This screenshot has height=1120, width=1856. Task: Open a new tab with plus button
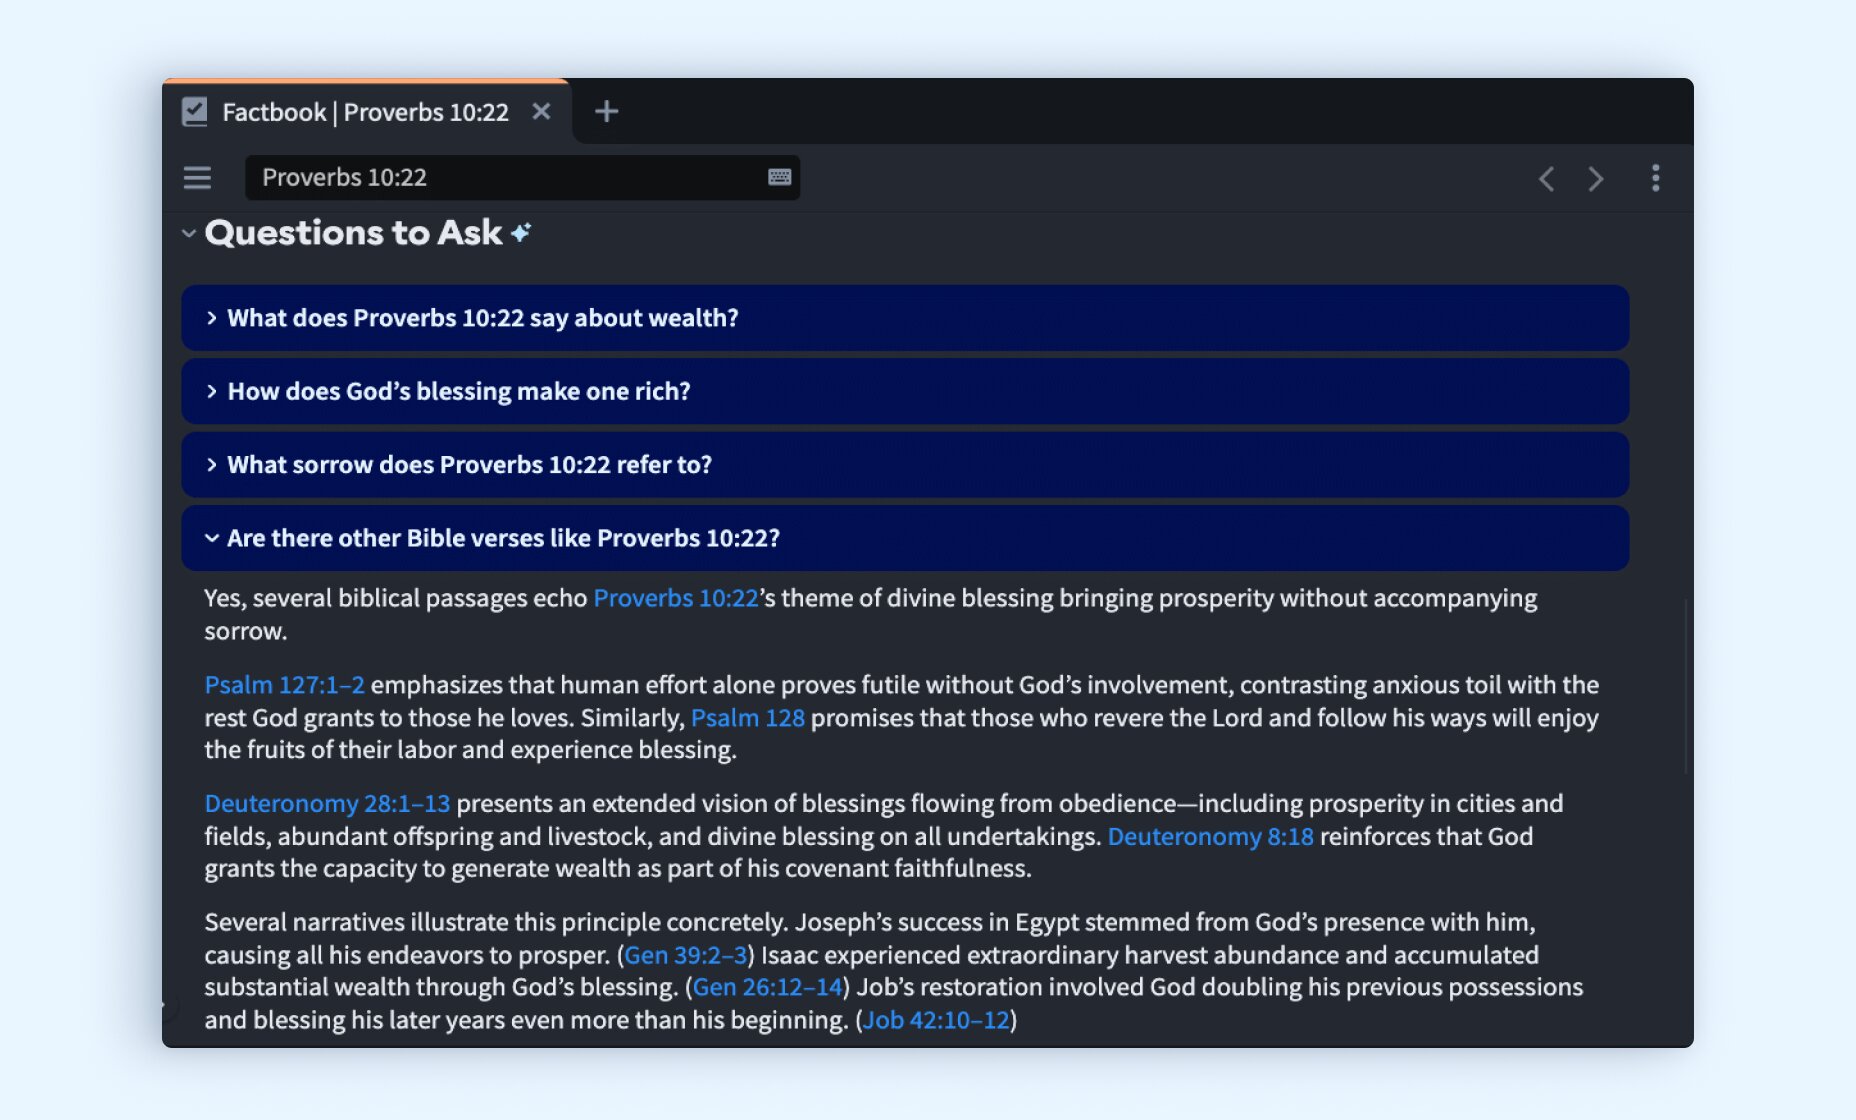tap(606, 111)
